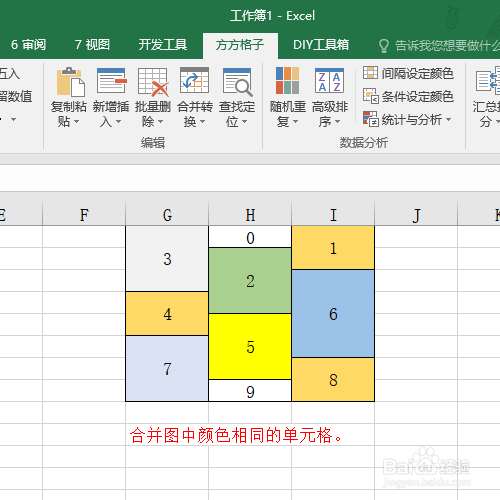Select the orange cell containing 4
The image size is (500, 500).
167,314
